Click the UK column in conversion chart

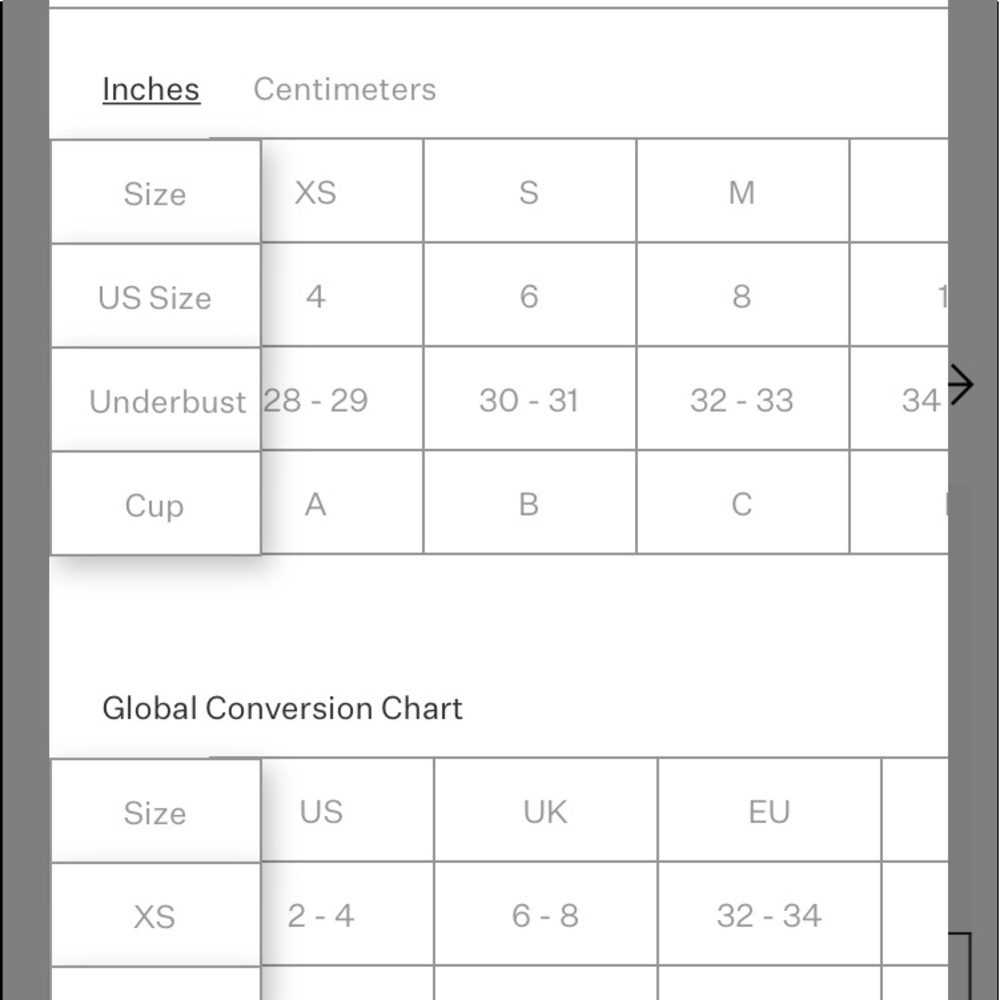pos(545,811)
